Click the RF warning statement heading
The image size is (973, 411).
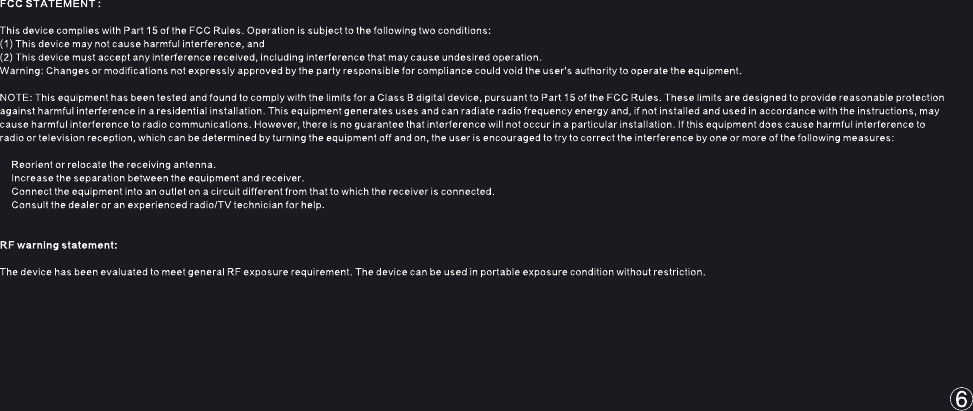59,245
